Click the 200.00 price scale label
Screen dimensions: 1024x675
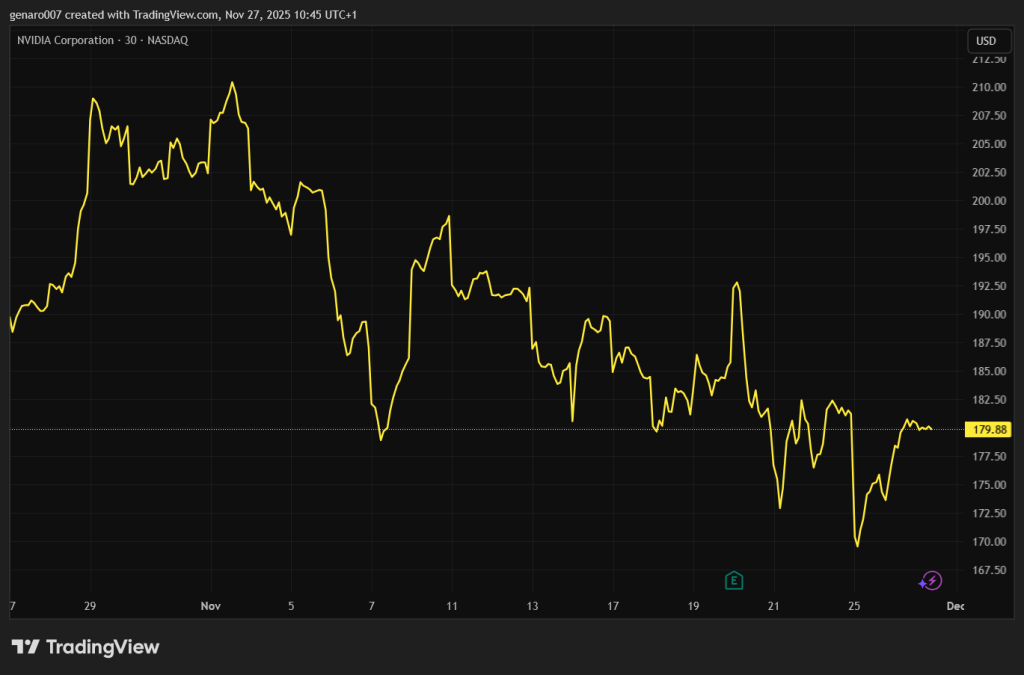point(988,201)
